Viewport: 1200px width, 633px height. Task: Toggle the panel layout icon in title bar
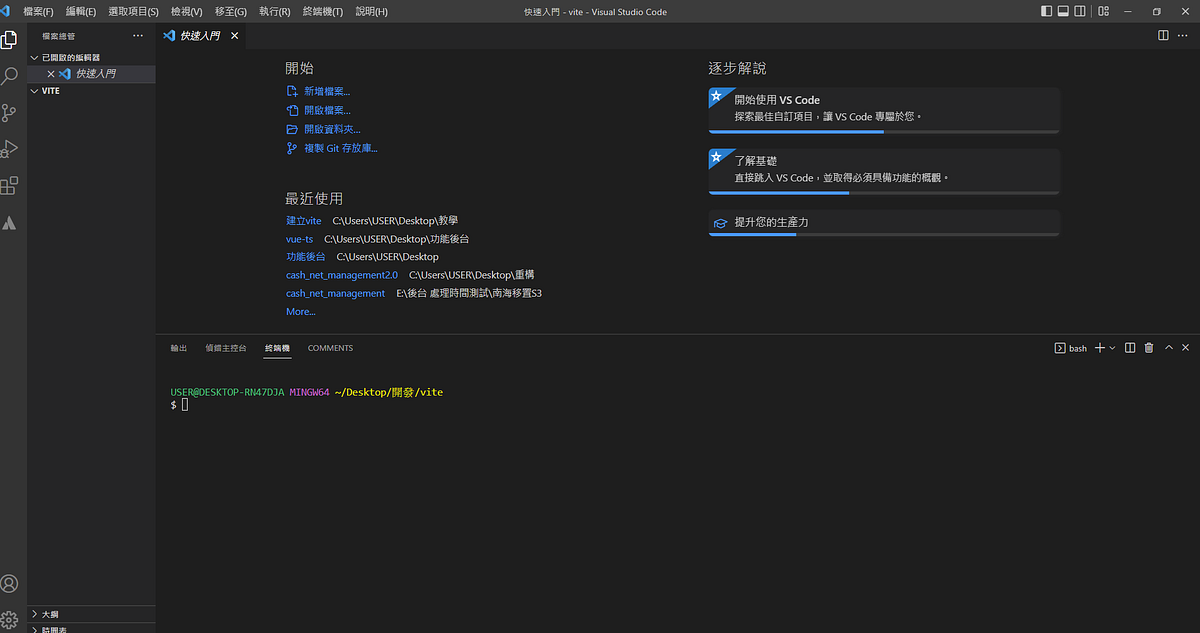(1063, 11)
